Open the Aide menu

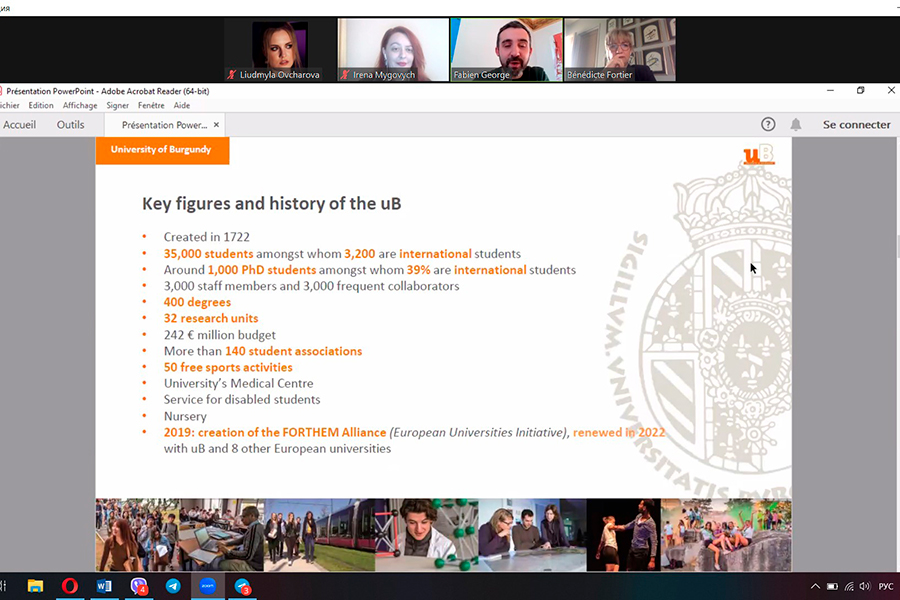(182, 106)
